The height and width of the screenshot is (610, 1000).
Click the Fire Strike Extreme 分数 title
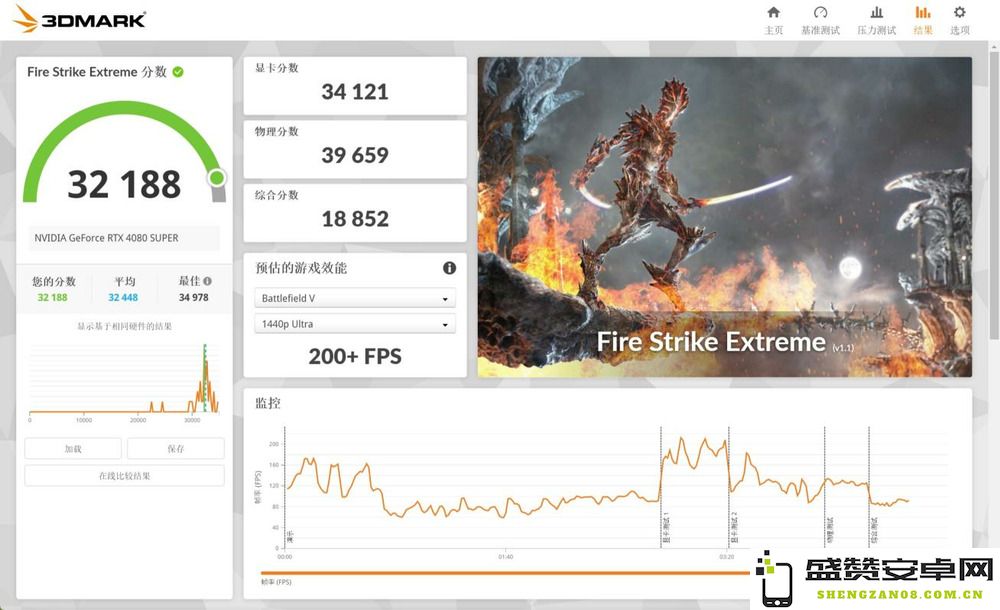click(97, 72)
